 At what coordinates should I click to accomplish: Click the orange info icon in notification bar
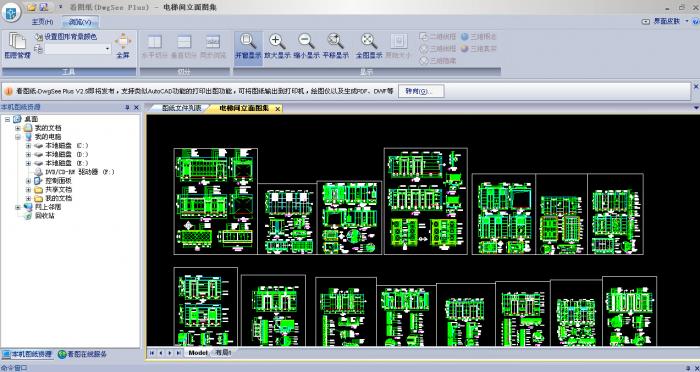tap(8, 91)
